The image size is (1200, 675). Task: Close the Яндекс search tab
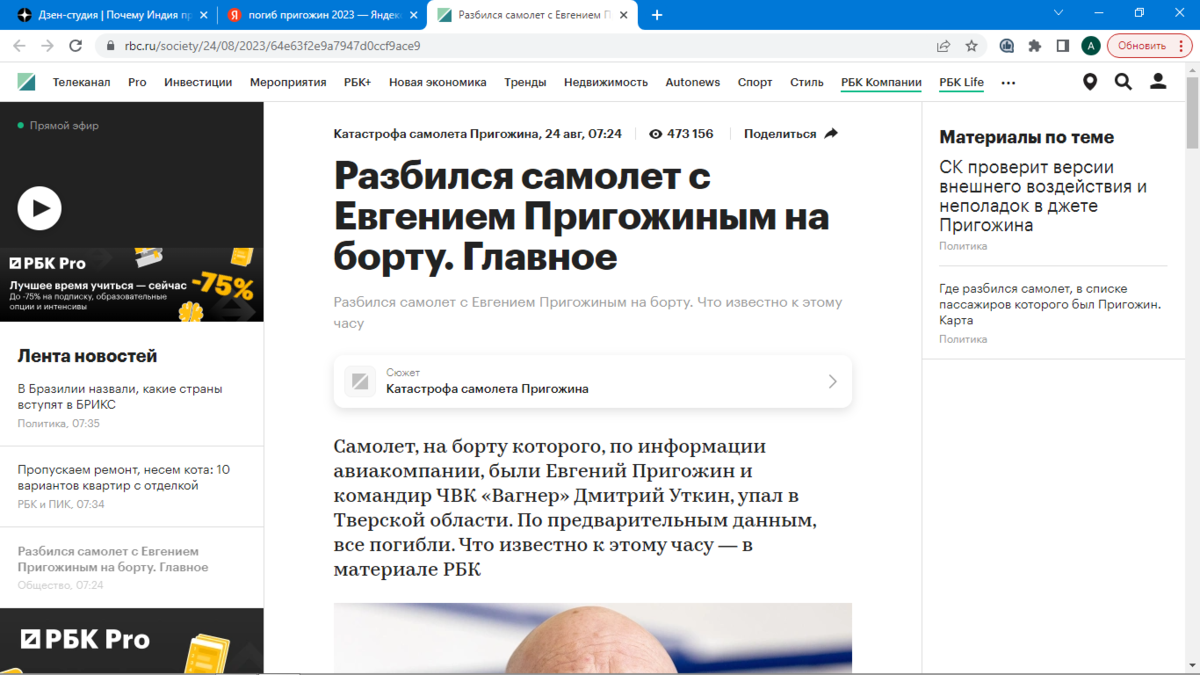tap(413, 15)
